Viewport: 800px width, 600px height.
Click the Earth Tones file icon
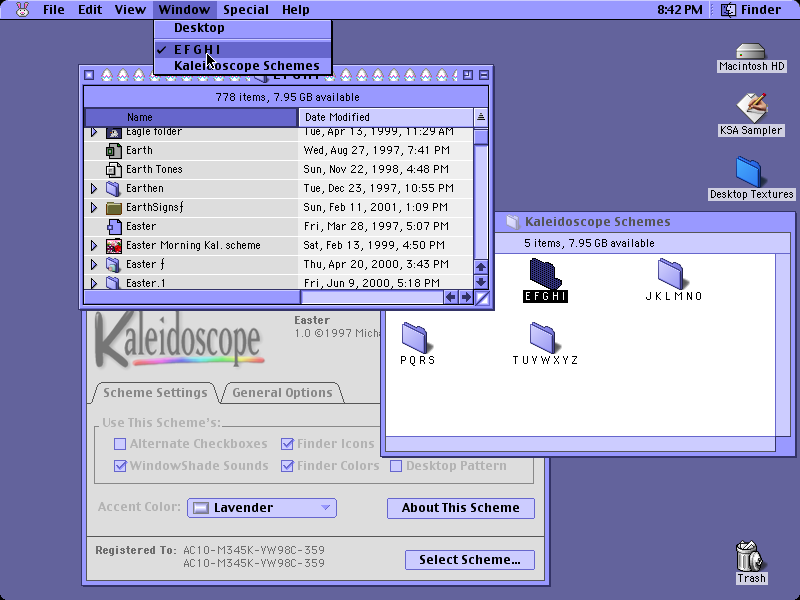(114, 169)
